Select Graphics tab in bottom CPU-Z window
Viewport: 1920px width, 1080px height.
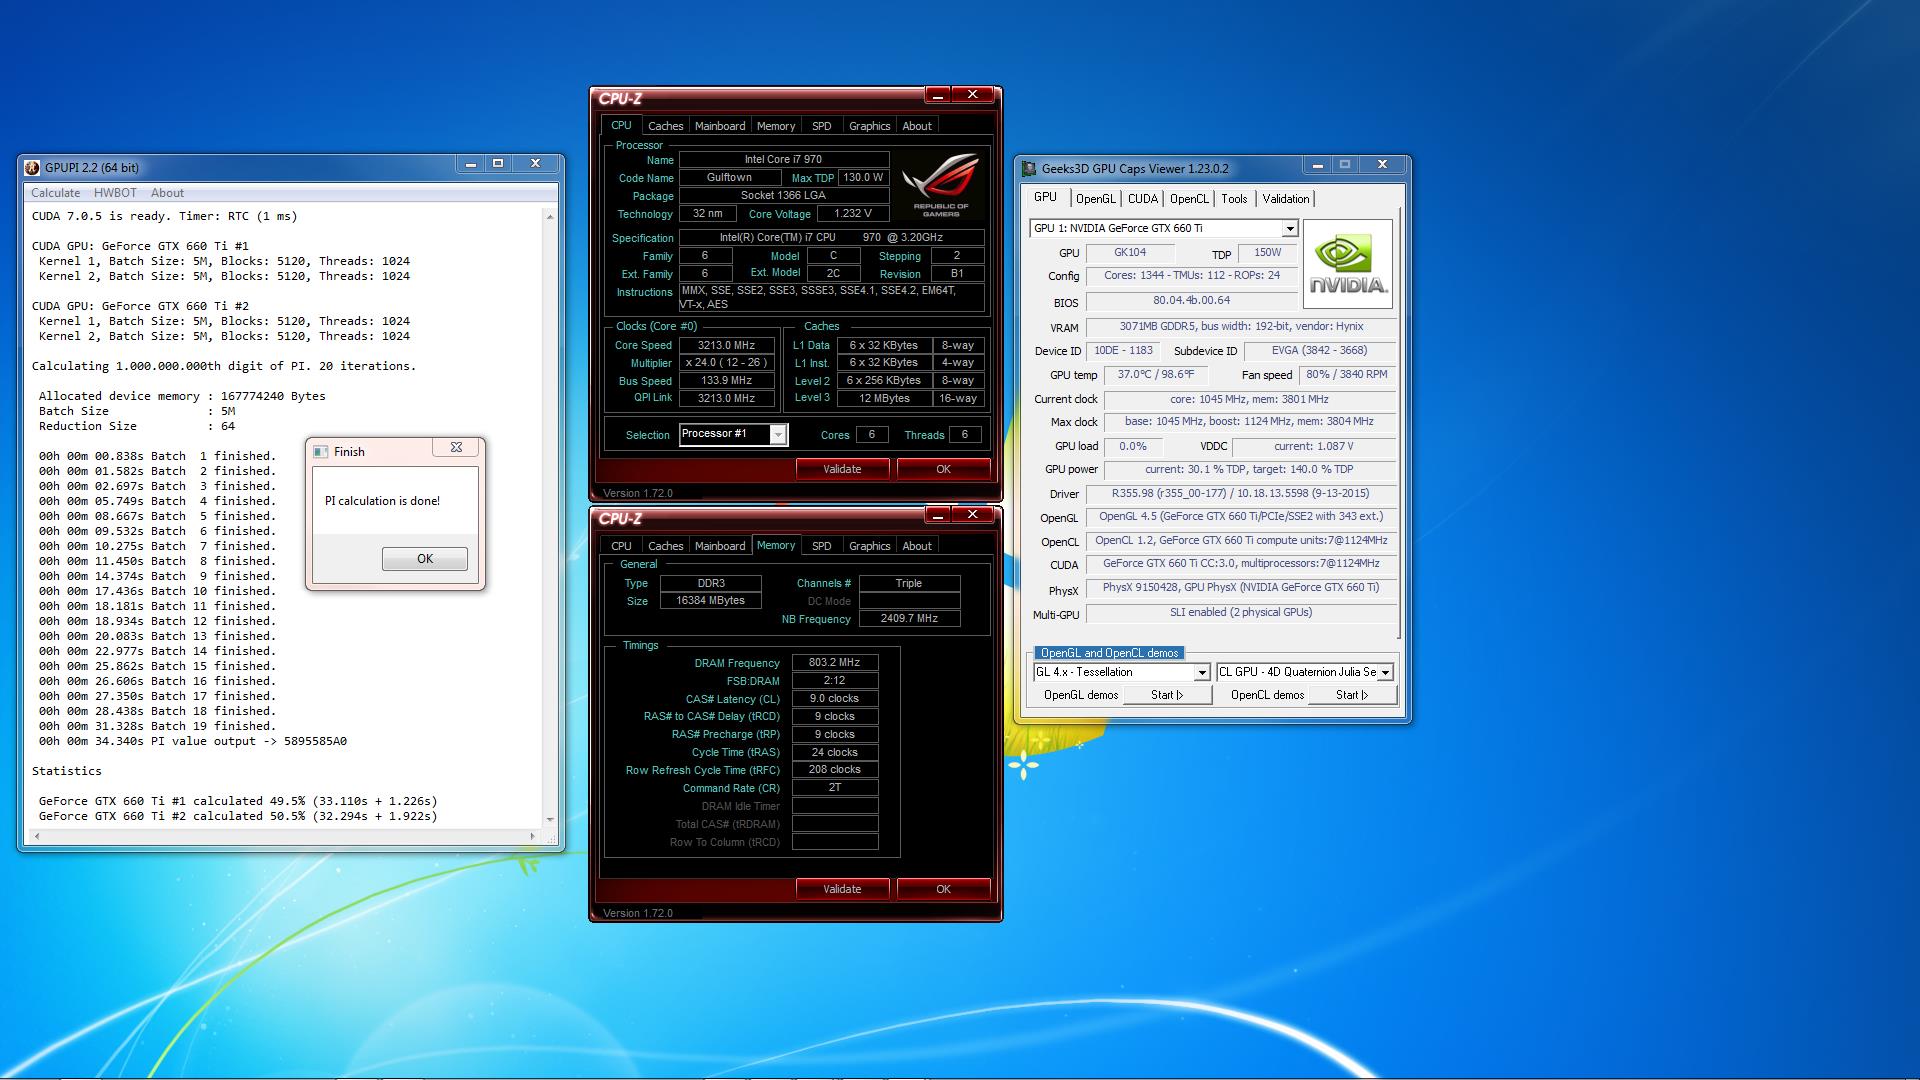[869, 546]
